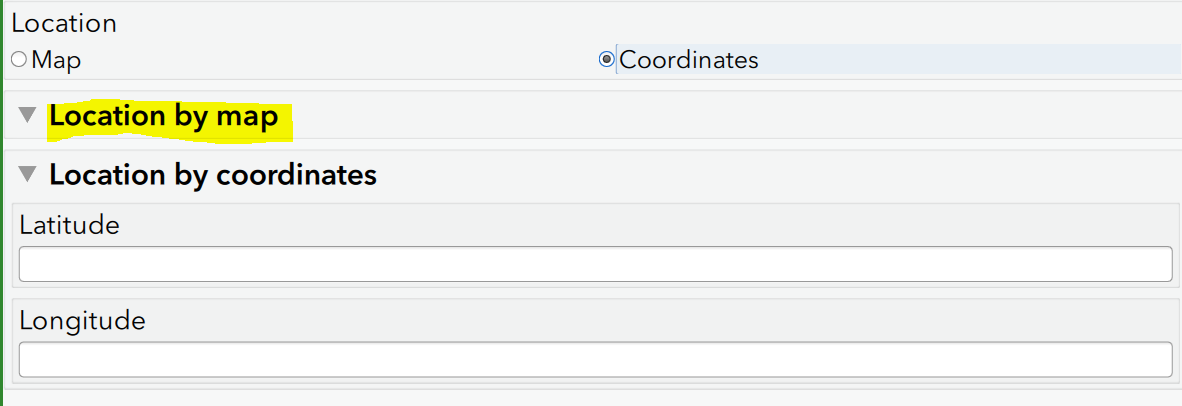The height and width of the screenshot is (406, 1182).
Task: Click the blank bar right of Location by coordinates
Action: pyautogui.click(x=776, y=175)
